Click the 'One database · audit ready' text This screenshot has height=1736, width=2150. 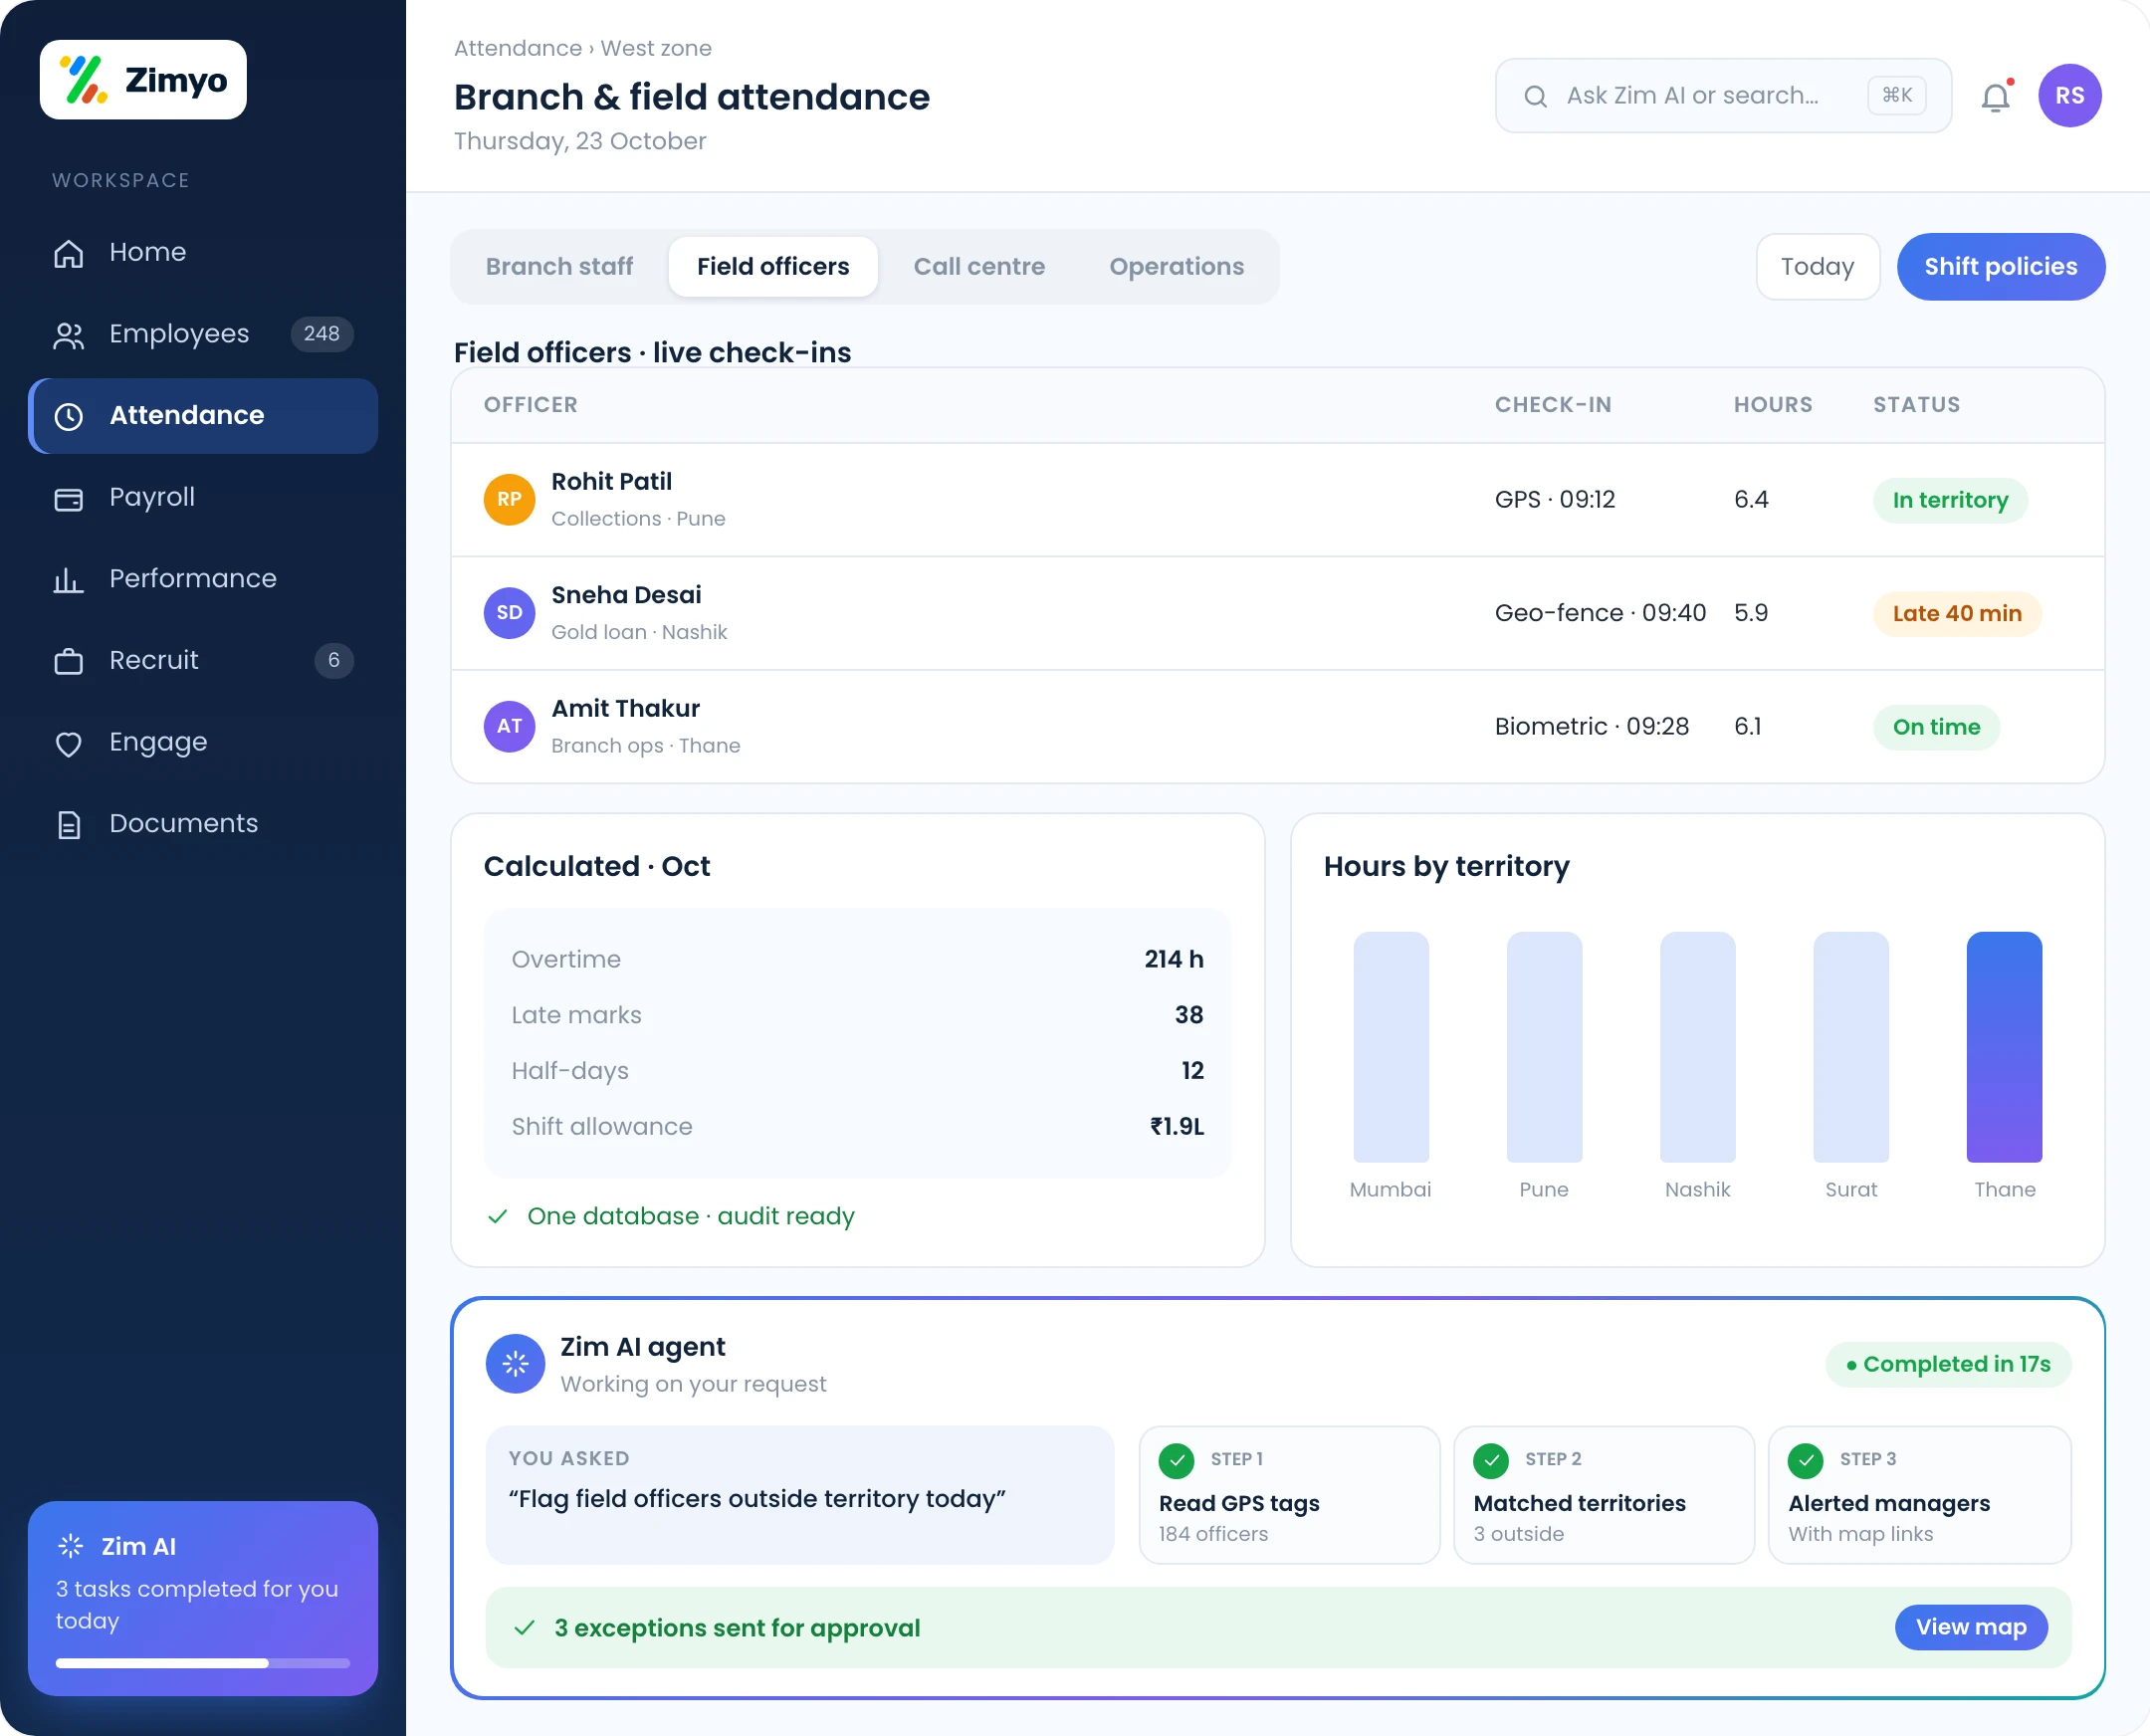click(691, 1217)
